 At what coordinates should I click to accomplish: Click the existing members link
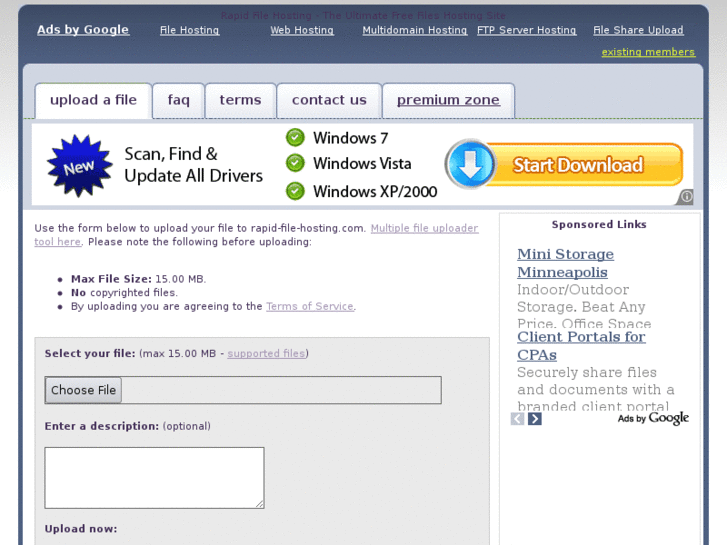tap(648, 52)
